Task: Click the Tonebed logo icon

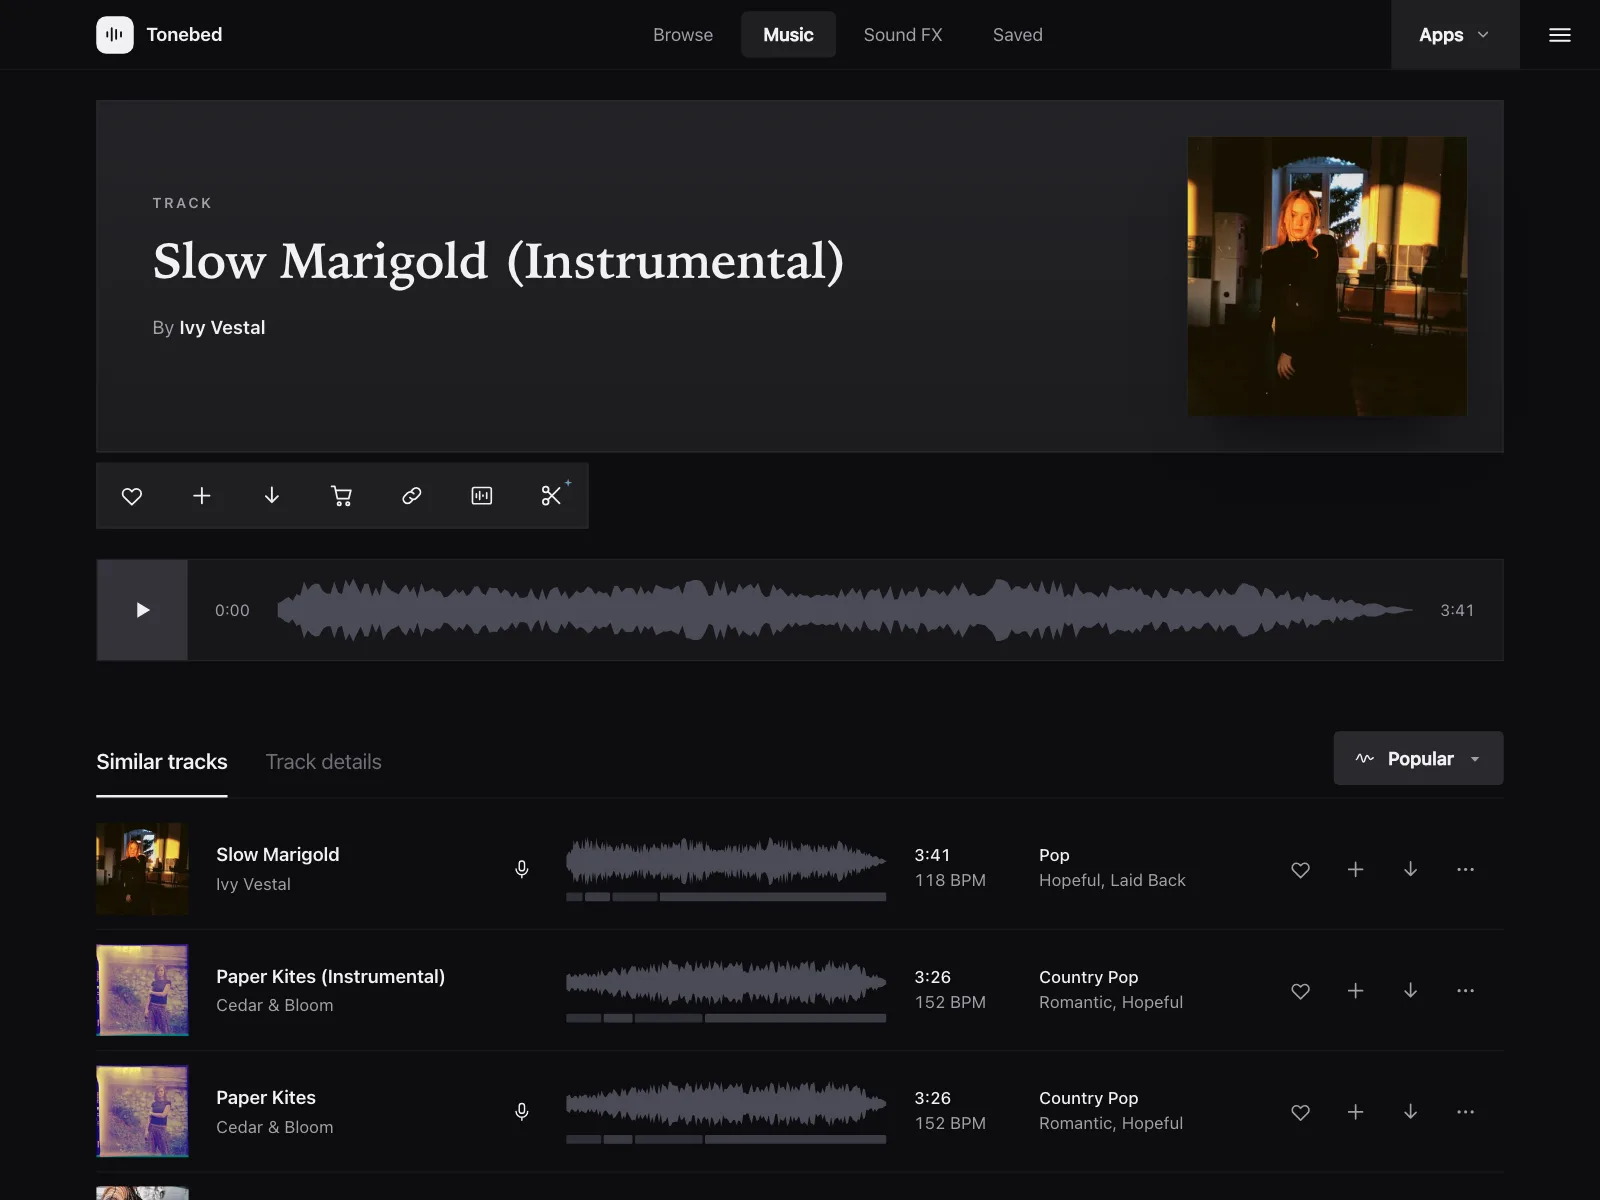Action: (x=115, y=35)
